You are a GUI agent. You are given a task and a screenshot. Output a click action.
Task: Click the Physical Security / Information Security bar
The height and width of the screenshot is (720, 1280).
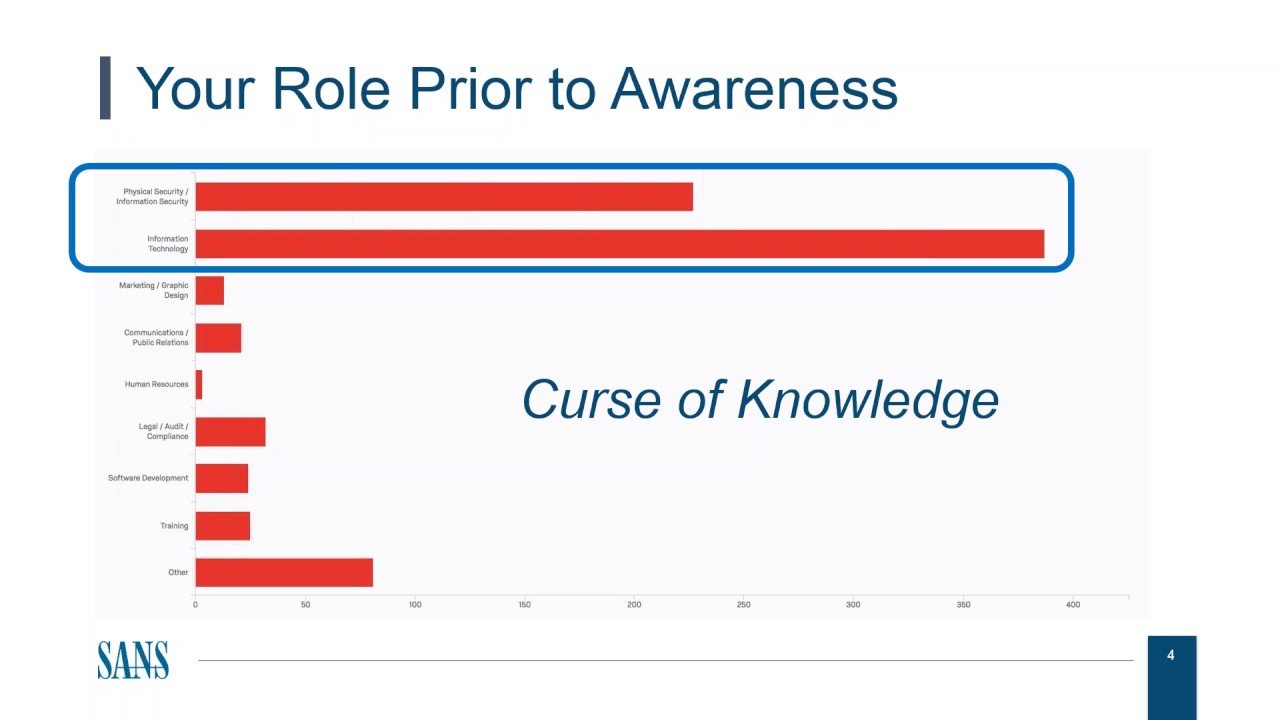point(444,197)
